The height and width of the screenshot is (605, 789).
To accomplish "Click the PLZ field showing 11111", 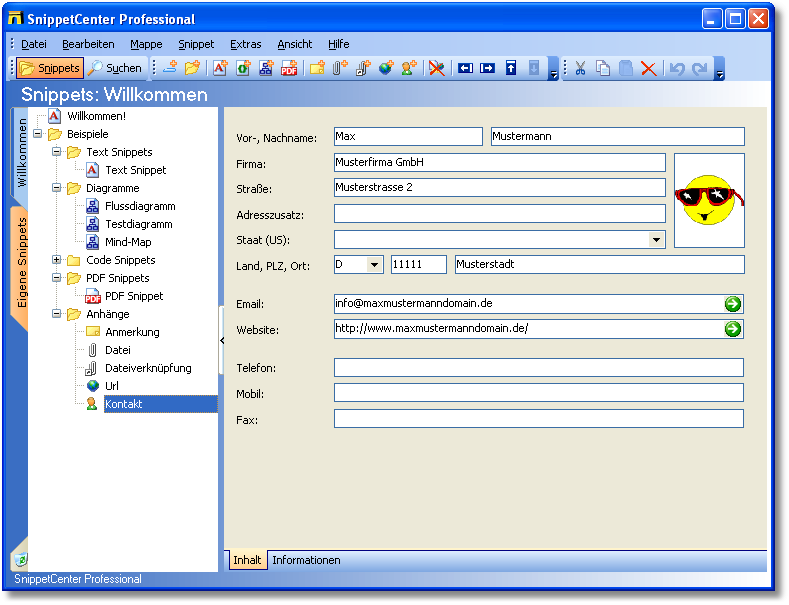I will pos(419,265).
